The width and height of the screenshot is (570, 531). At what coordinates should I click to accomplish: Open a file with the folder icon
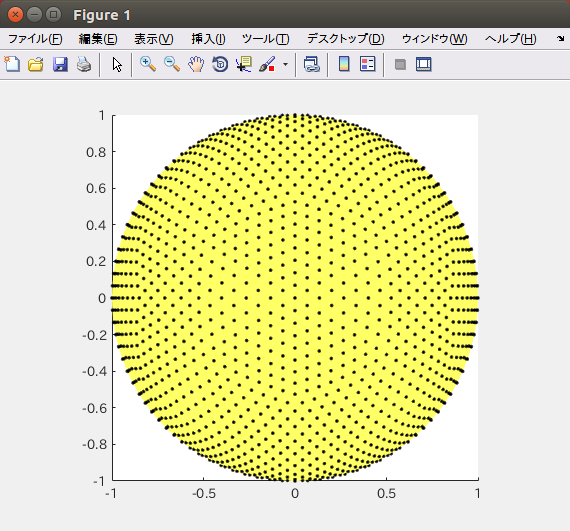pos(36,64)
